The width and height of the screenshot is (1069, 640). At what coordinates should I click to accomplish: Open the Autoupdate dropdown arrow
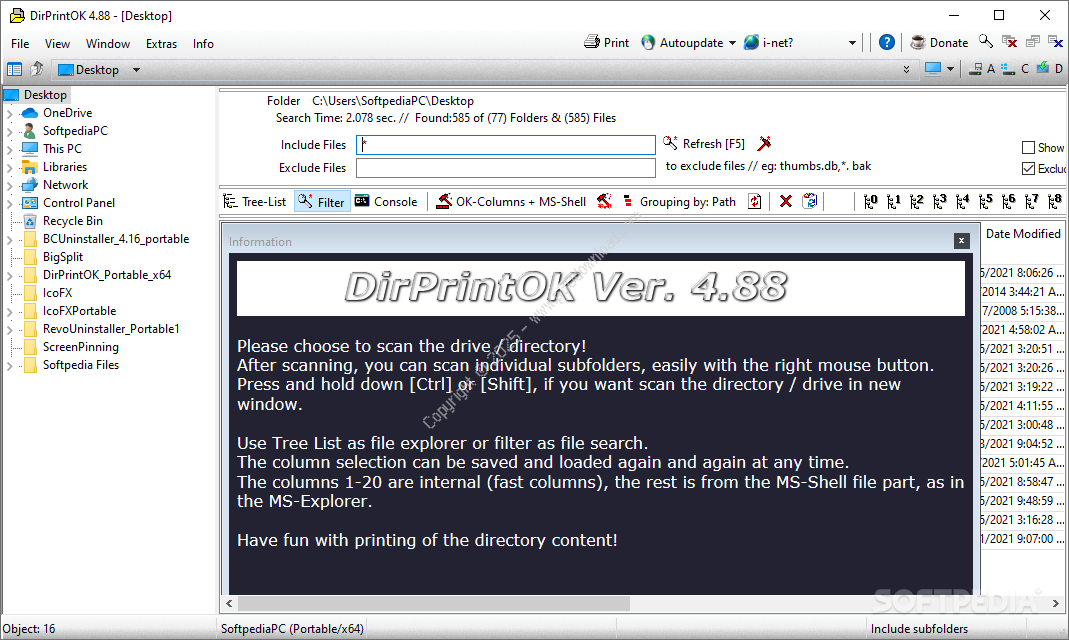tap(732, 43)
